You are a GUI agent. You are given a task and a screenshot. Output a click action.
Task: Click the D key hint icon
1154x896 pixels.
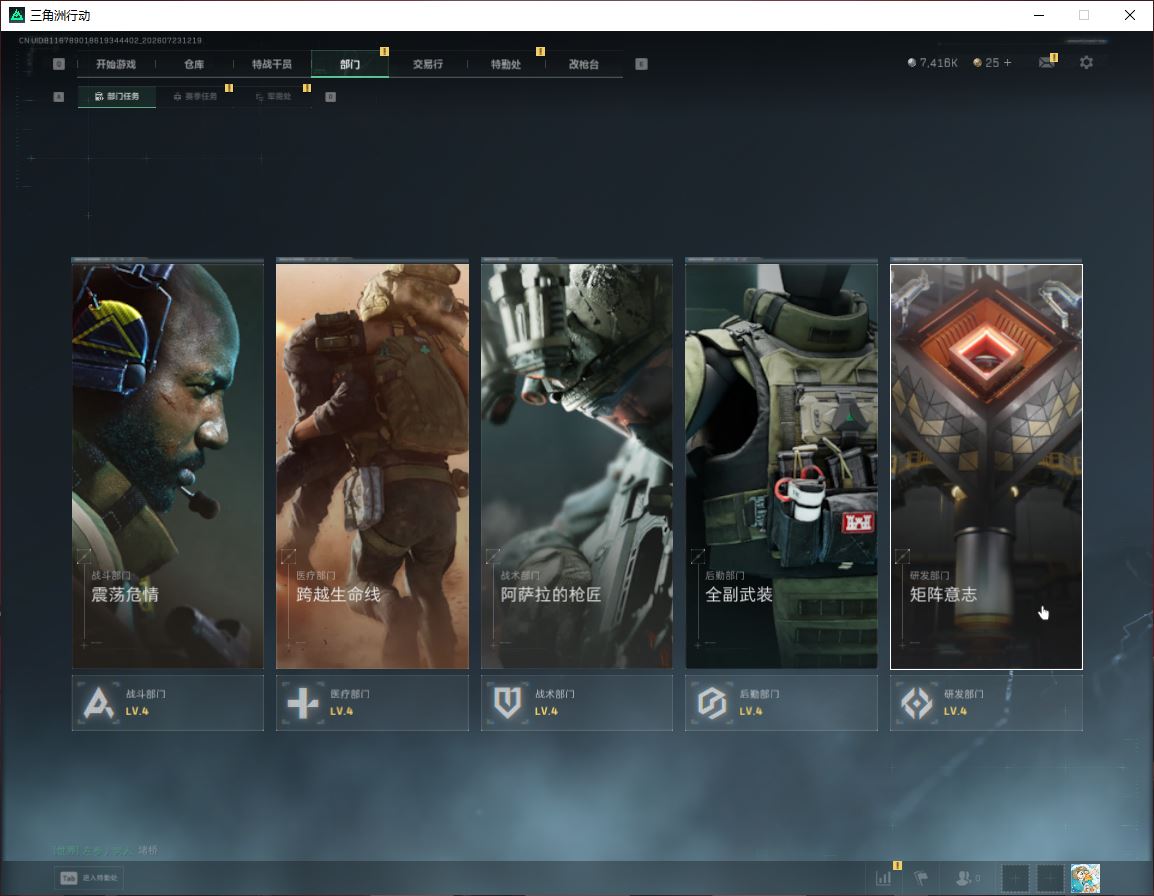point(330,96)
